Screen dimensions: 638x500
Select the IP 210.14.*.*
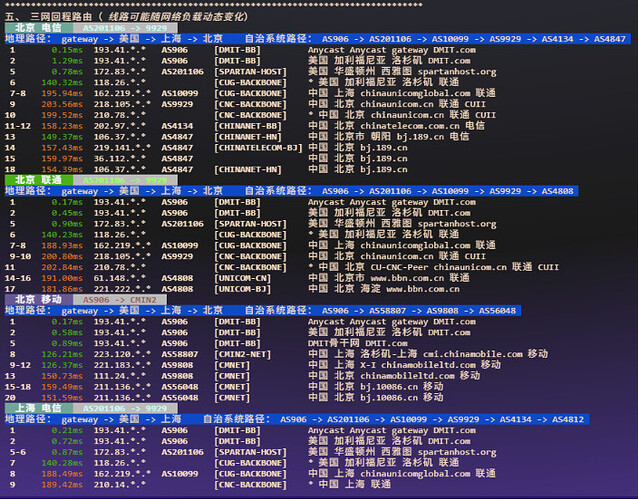coord(120,485)
